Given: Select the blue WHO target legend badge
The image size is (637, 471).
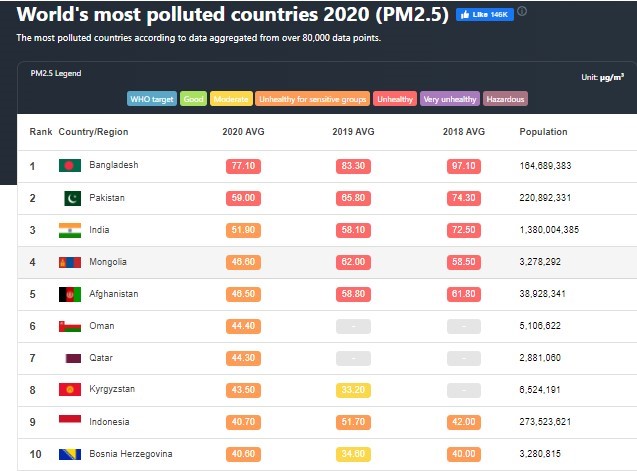Looking at the screenshot, I should [152, 99].
